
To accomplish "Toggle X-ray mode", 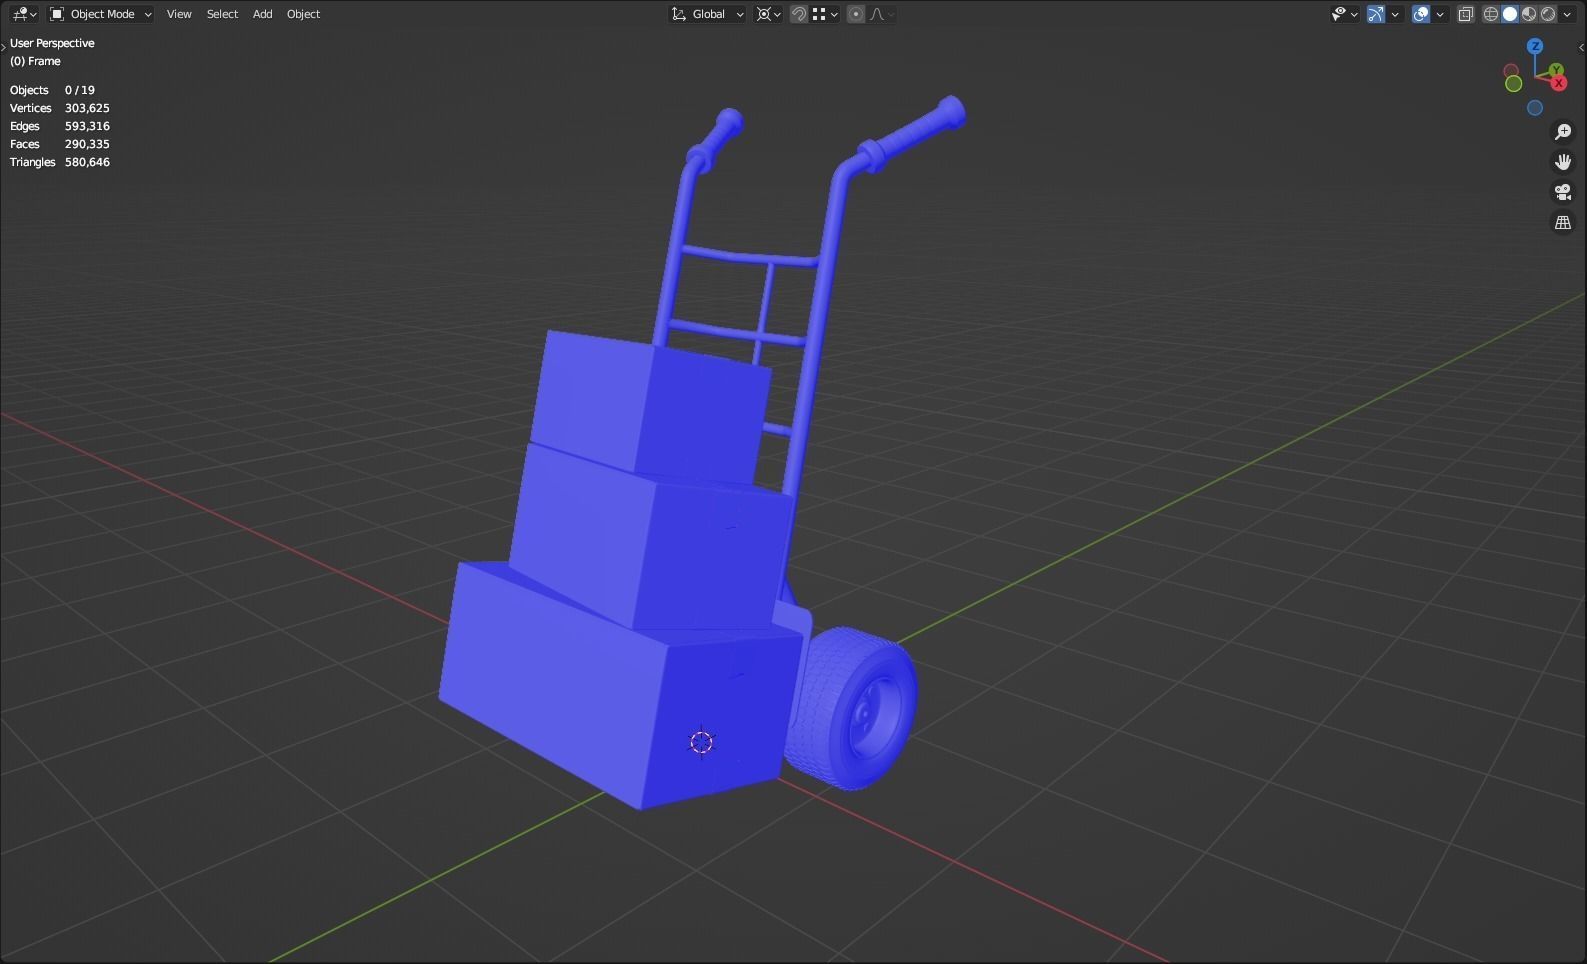I will (1466, 14).
